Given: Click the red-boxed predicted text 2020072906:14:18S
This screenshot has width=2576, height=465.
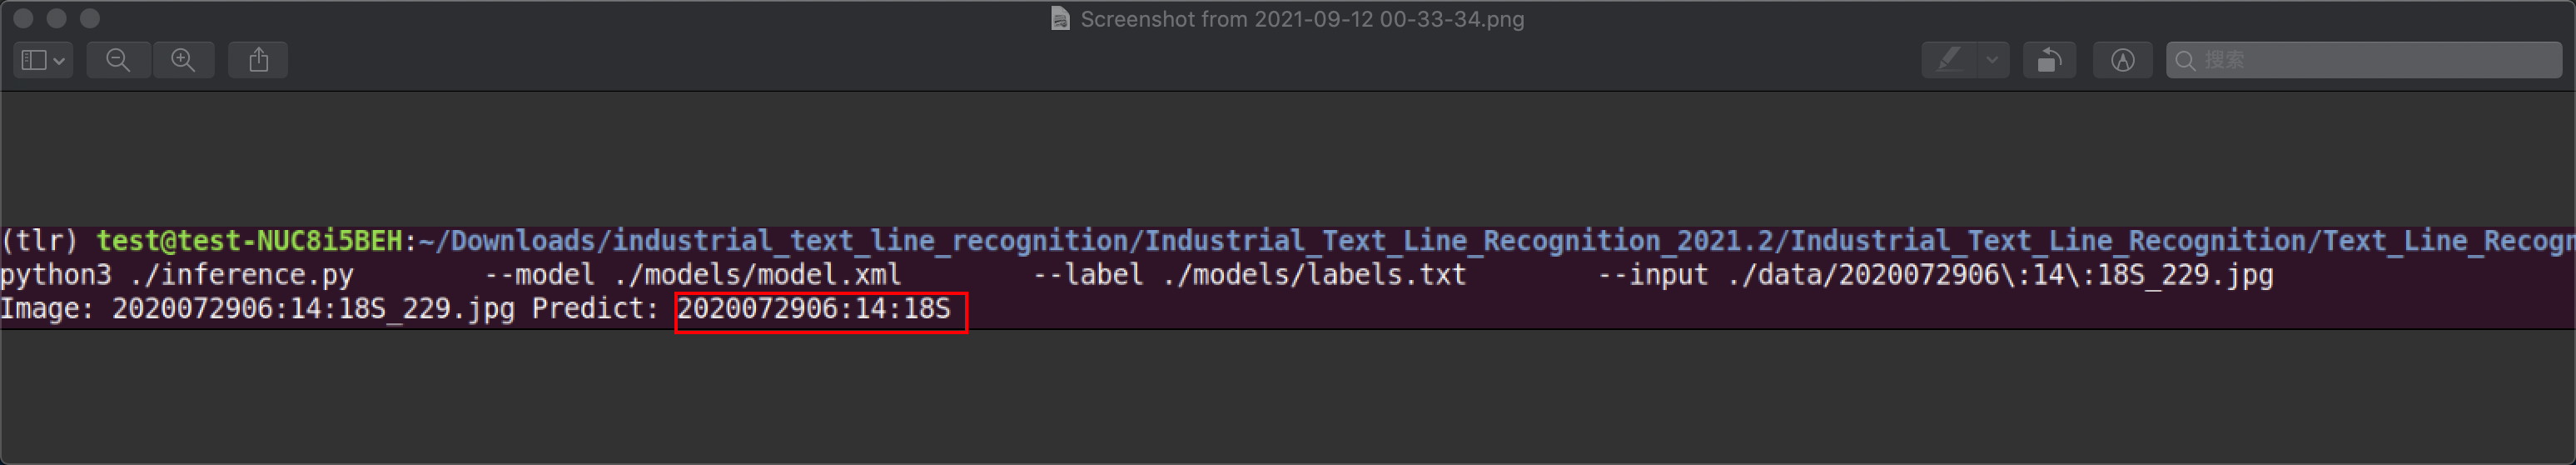Looking at the screenshot, I should pyautogui.click(x=814, y=308).
